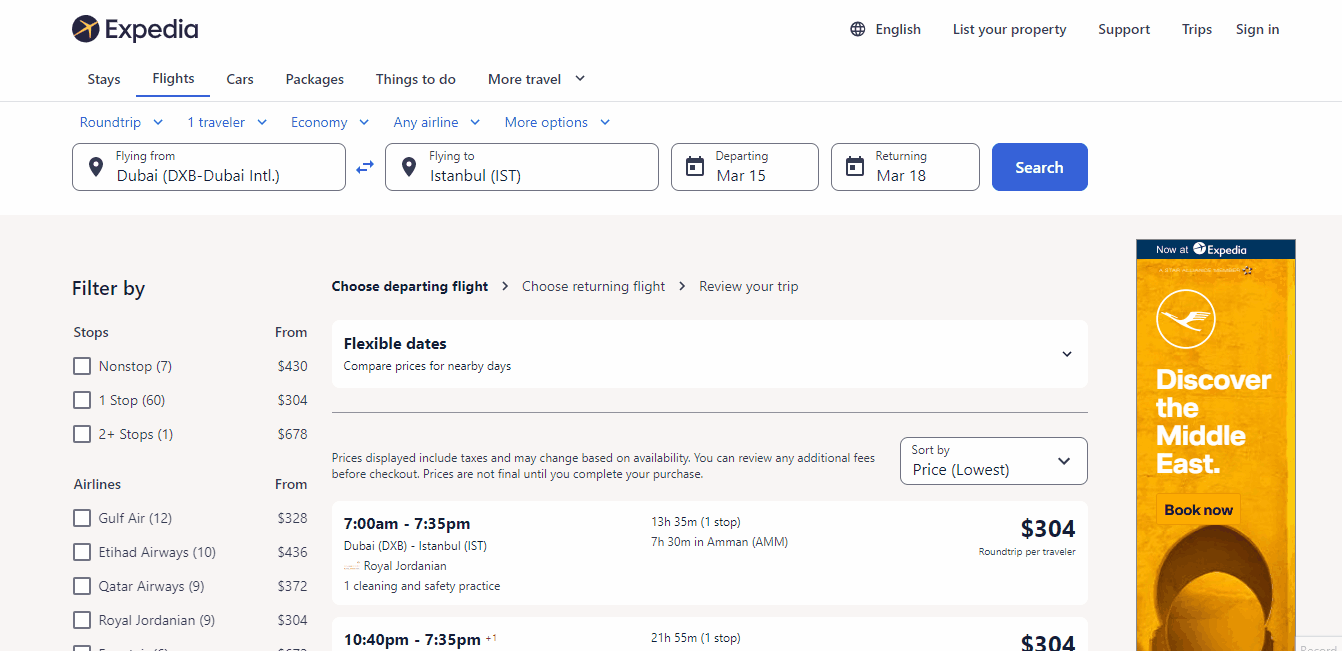Switch to the Things to do tab
1342x651 pixels.
click(416, 79)
